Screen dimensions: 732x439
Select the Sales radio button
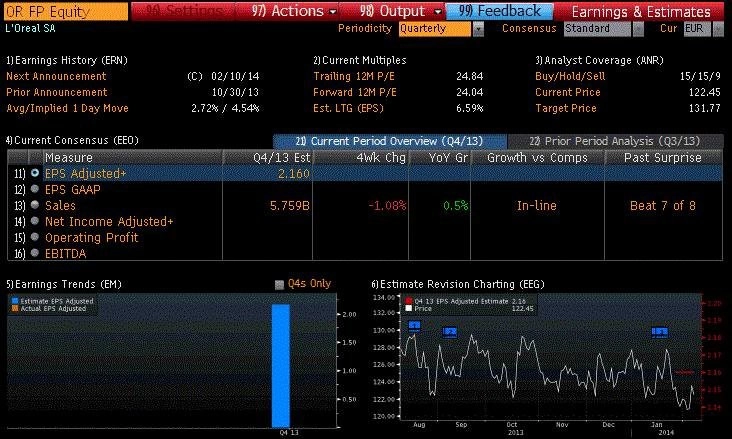pyautogui.click(x=35, y=205)
